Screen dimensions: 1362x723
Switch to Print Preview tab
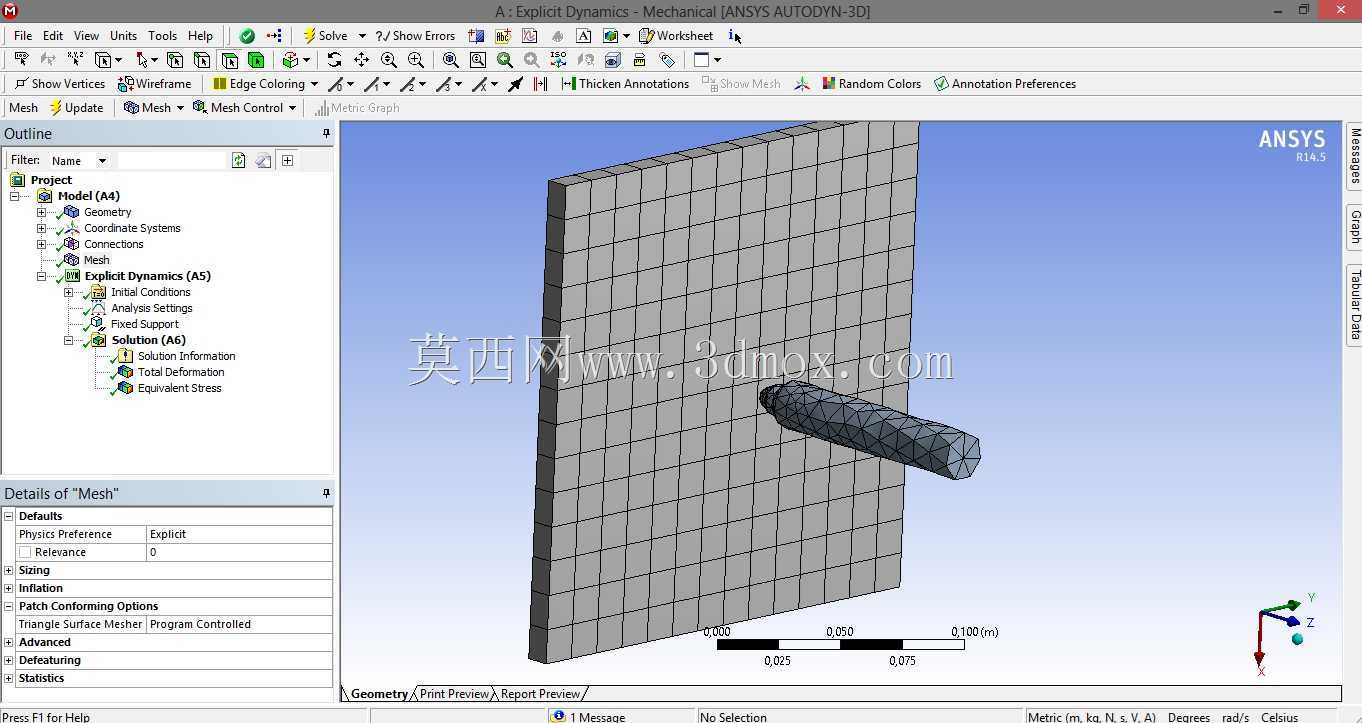454,694
